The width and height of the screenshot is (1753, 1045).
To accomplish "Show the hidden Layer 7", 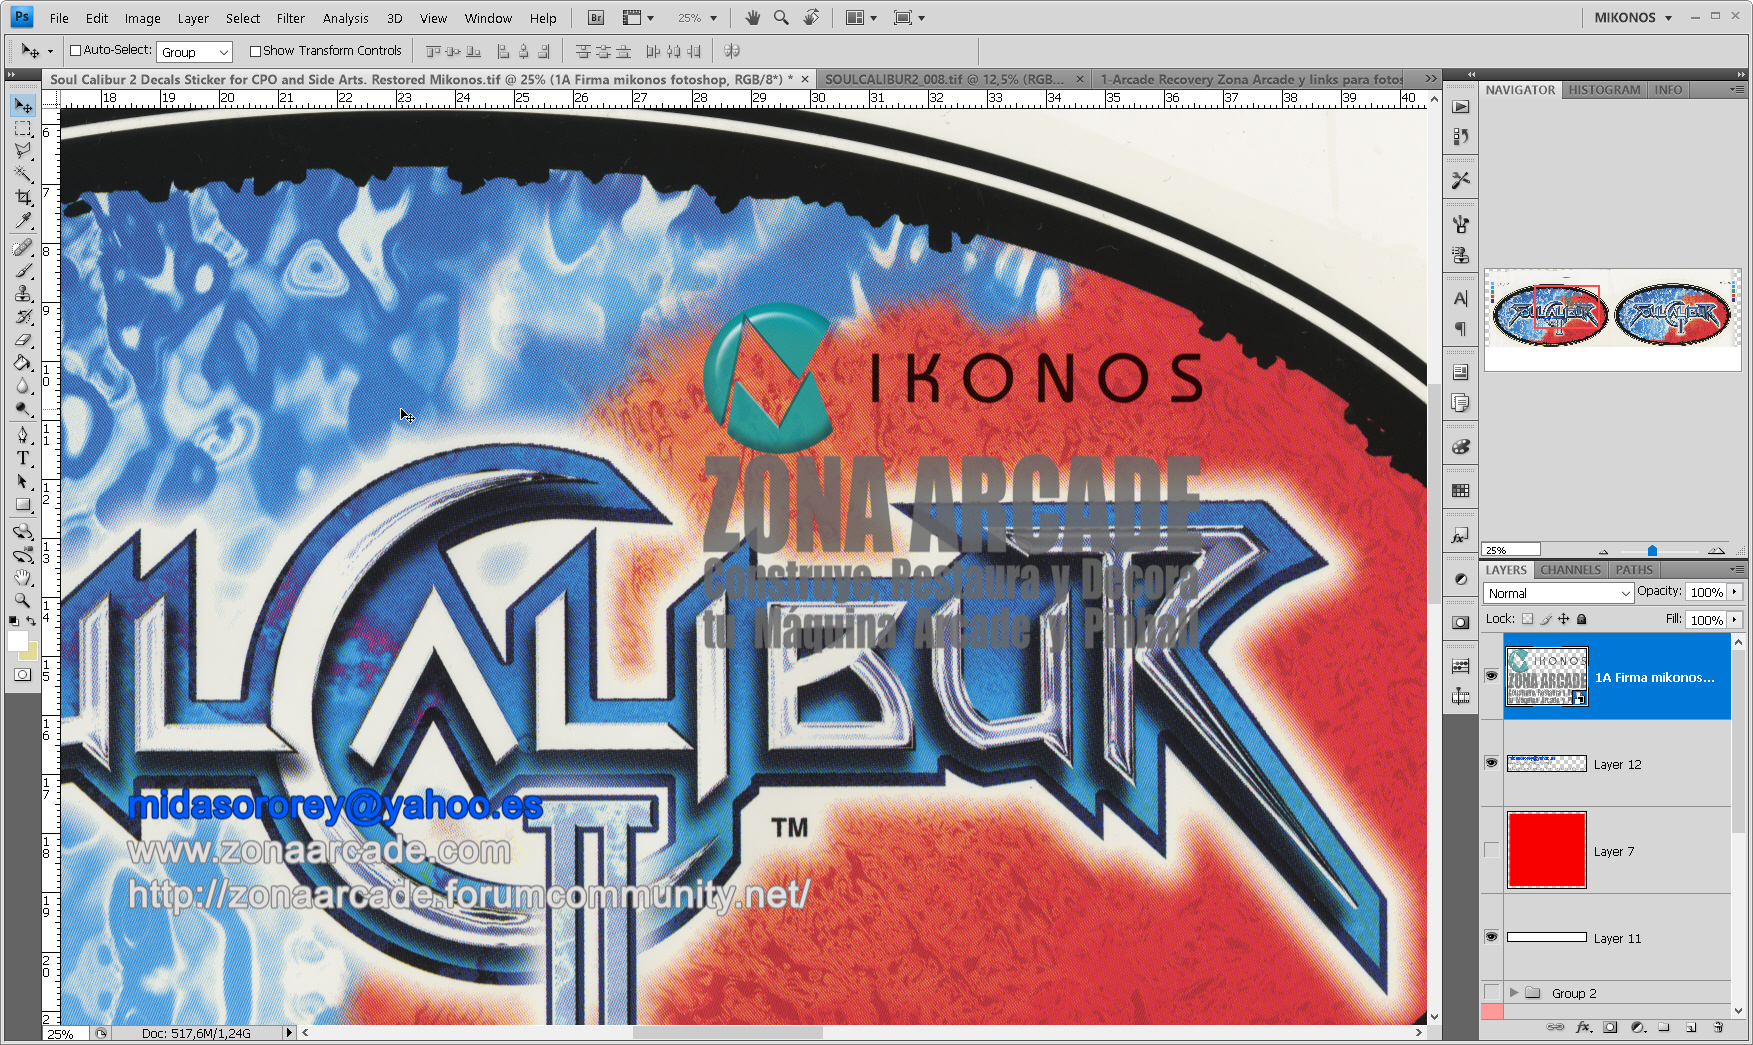I will (x=1491, y=850).
